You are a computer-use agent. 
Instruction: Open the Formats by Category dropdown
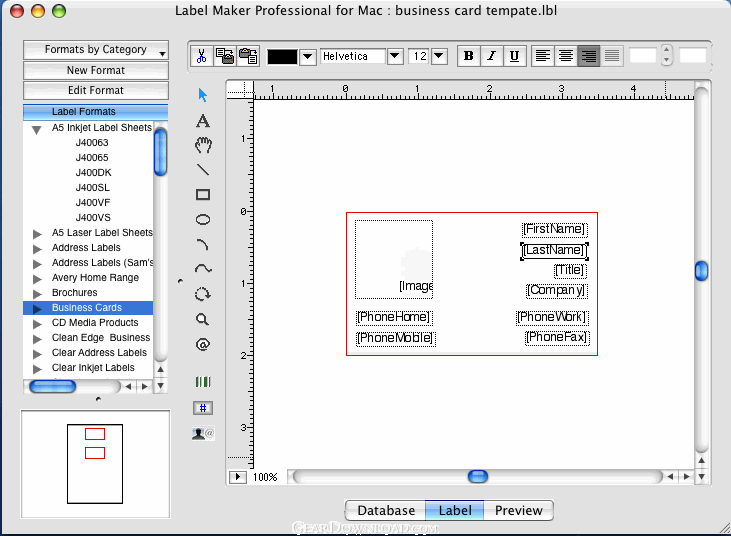96,50
